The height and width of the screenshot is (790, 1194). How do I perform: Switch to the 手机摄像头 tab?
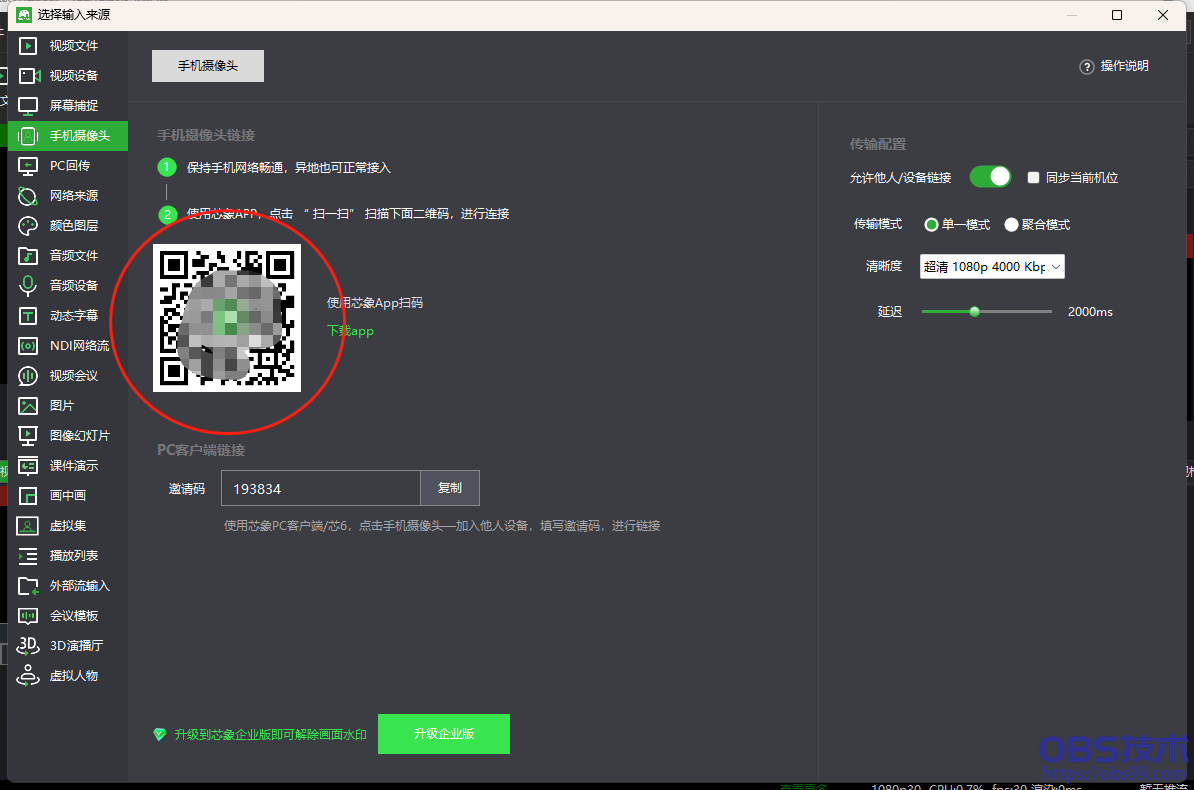[x=208, y=66]
